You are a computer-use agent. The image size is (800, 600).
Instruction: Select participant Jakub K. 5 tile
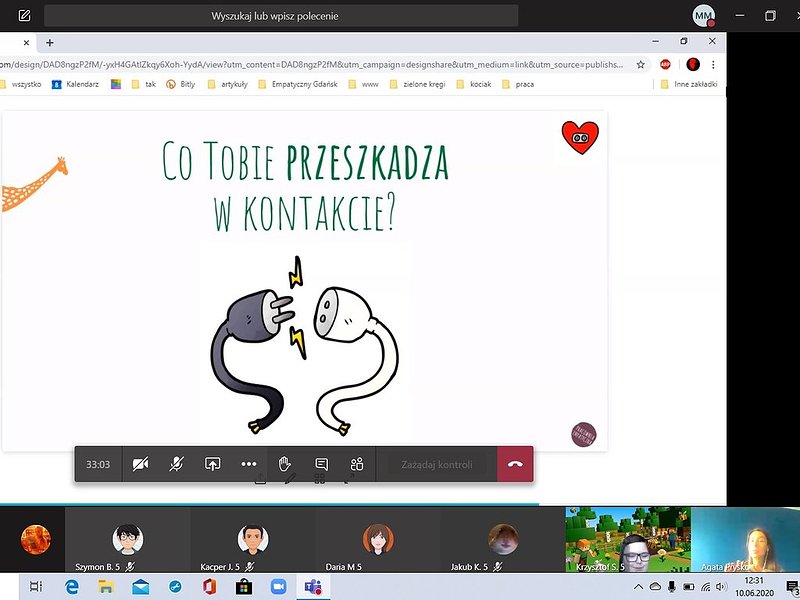[503, 540]
